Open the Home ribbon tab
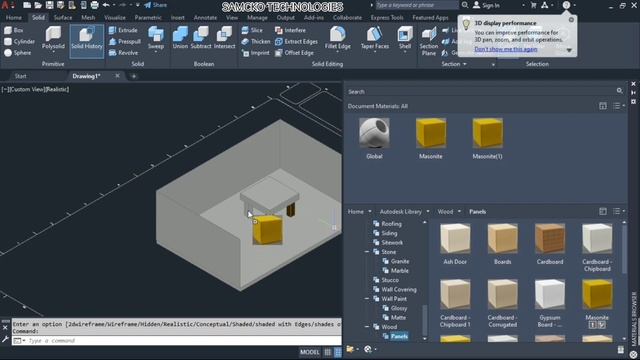 tap(14, 18)
